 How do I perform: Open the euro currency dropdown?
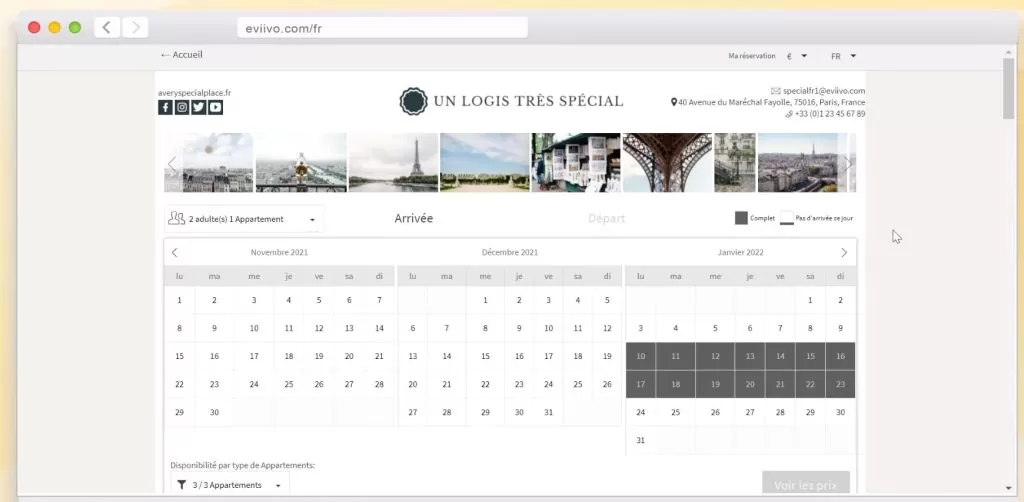click(797, 56)
